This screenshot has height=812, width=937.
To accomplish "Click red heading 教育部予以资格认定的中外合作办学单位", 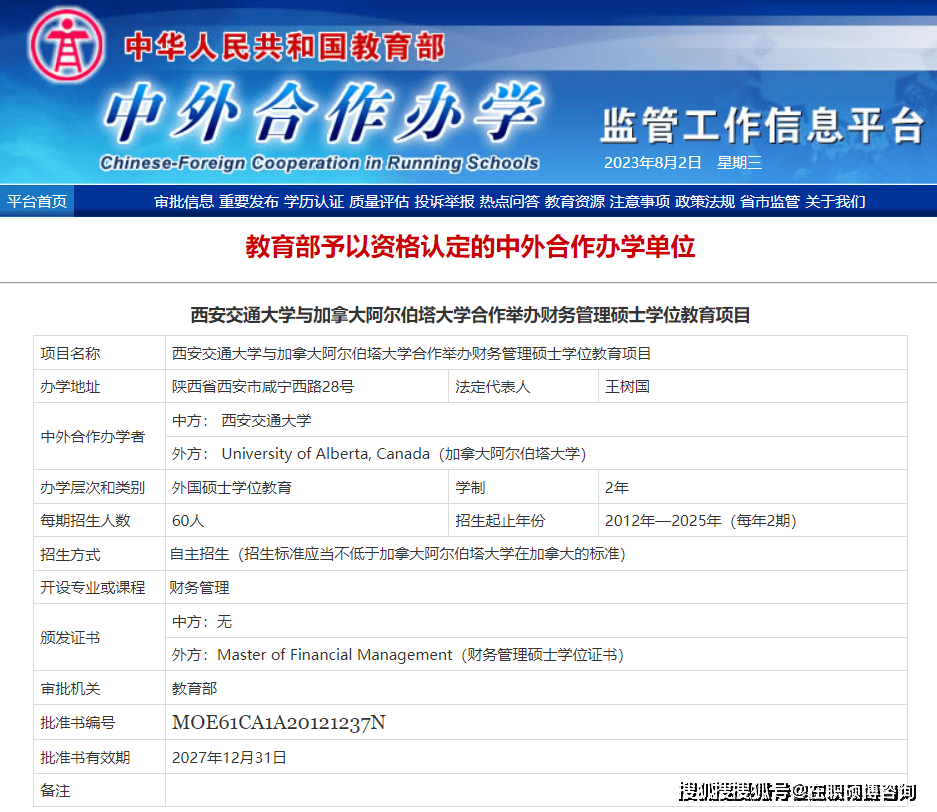I will pos(470,247).
